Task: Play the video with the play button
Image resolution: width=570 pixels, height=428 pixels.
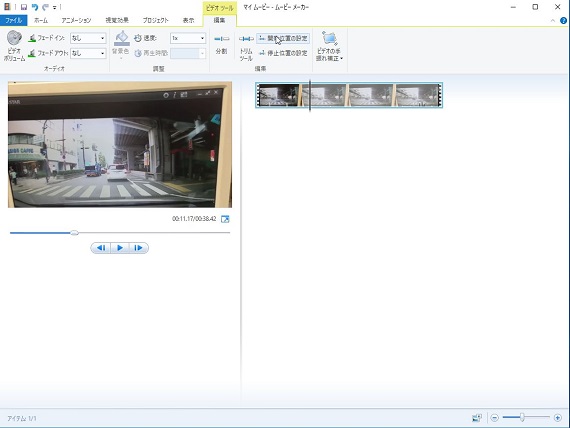Action: [x=120, y=248]
